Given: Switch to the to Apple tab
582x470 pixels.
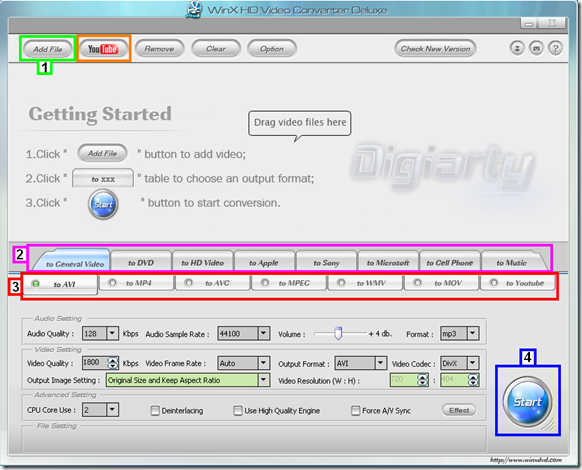Looking at the screenshot, I should 264,262.
